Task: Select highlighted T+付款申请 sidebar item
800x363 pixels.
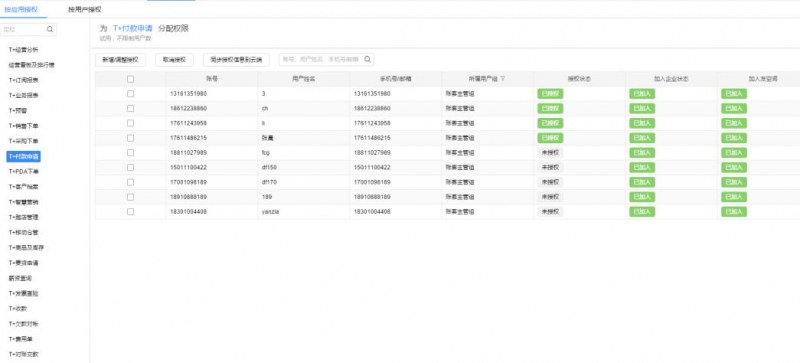Action: point(23,157)
